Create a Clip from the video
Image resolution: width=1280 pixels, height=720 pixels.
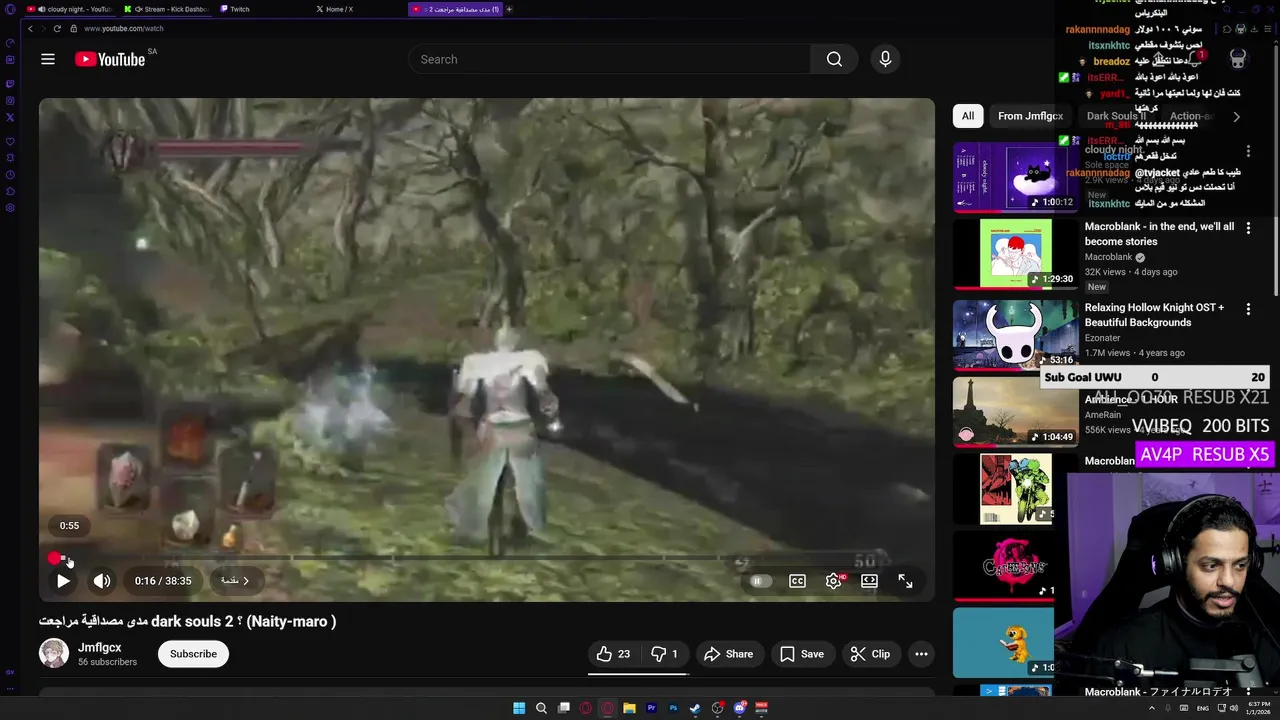(870, 654)
